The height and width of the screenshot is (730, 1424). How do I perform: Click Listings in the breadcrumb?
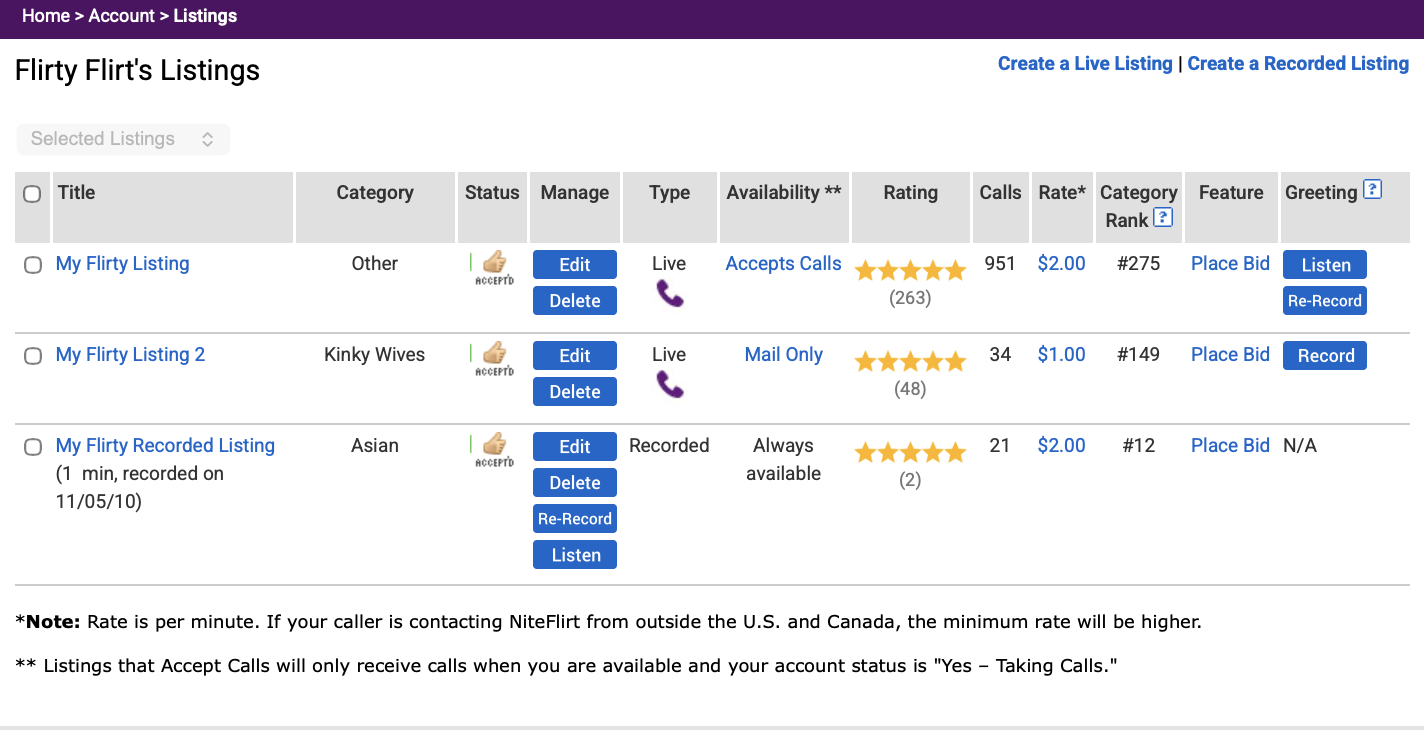pos(205,16)
